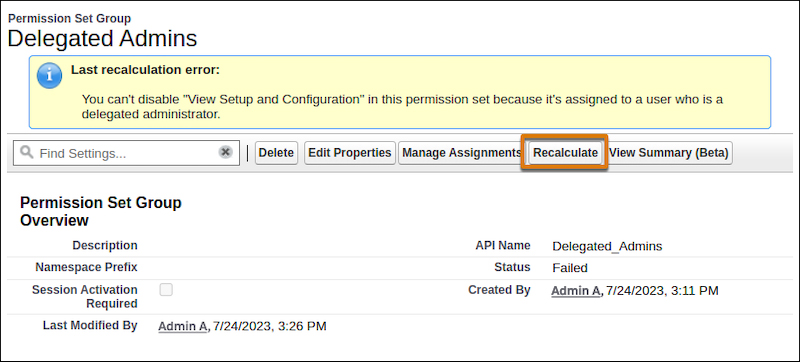This screenshot has height=362, width=800.
Task: Click the highlighted Recalculate button
Action: [565, 153]
